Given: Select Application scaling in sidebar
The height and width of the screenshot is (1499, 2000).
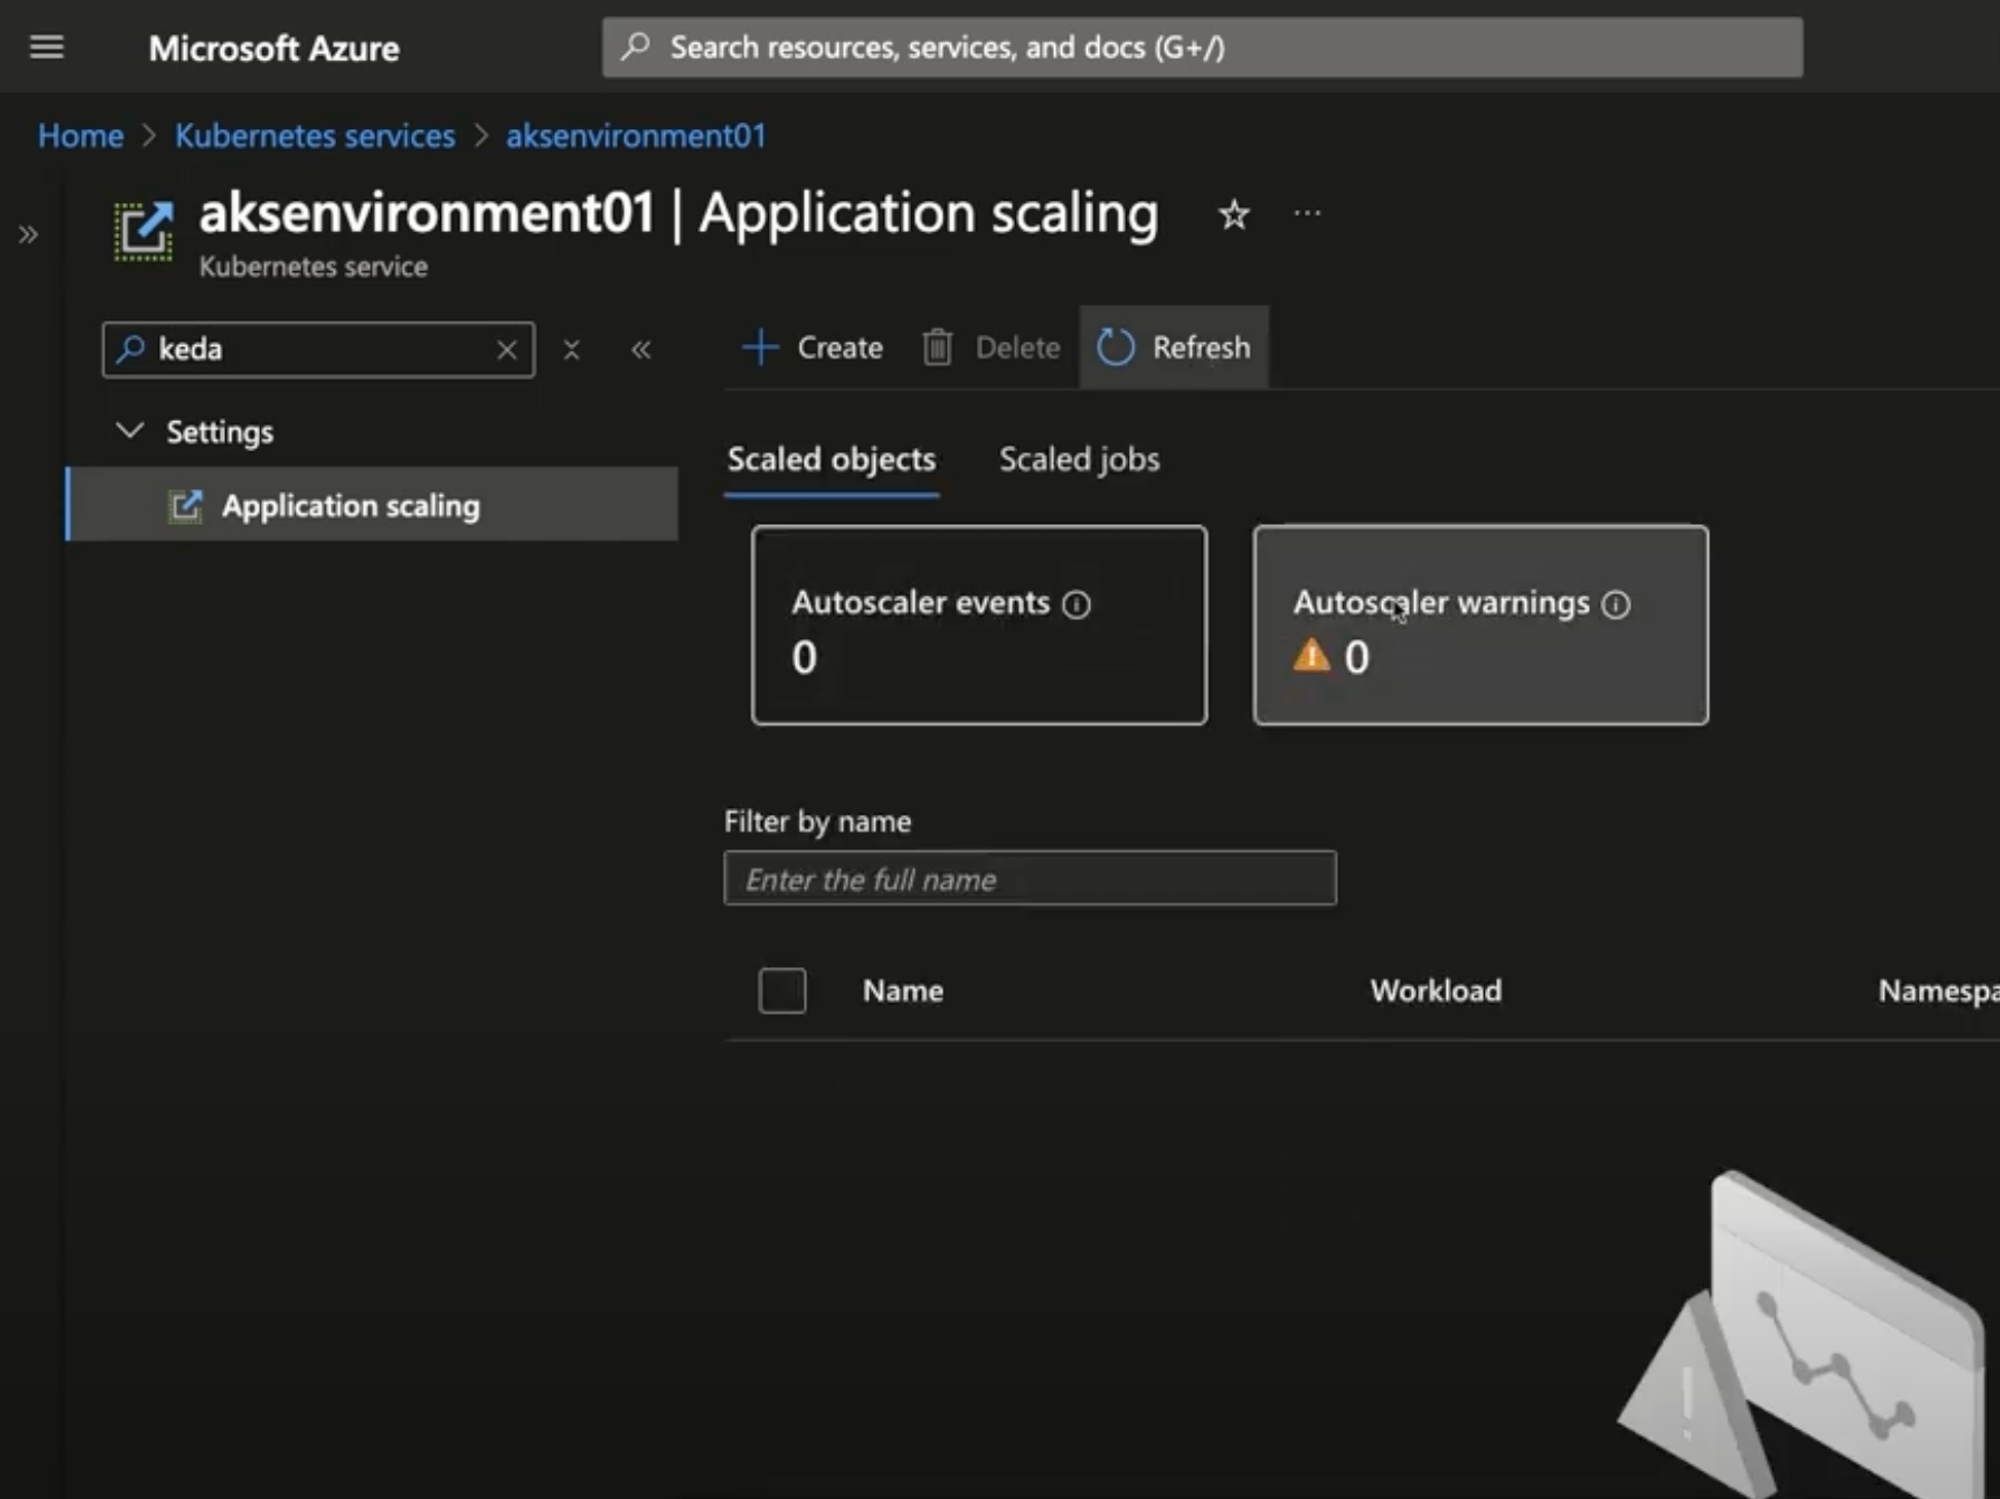Looking at the screenshot, I should 350,505.
